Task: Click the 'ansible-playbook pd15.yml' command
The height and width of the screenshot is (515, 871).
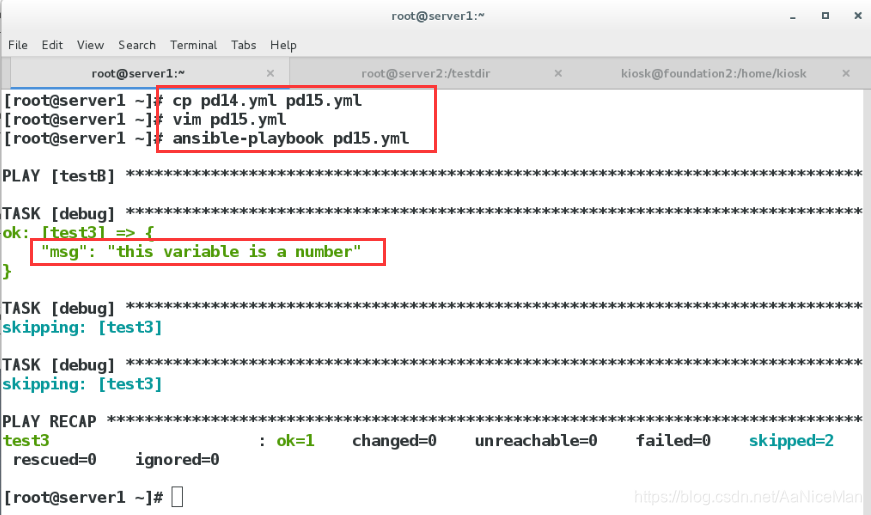Action: tap(291, 139)
